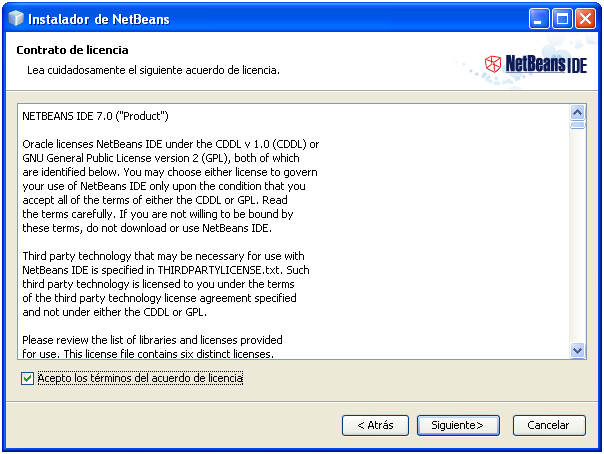Click the 'NETBEANS IDE 7.0 ("Product")' line
604x454 pixels.
click(x=95, y=116)
